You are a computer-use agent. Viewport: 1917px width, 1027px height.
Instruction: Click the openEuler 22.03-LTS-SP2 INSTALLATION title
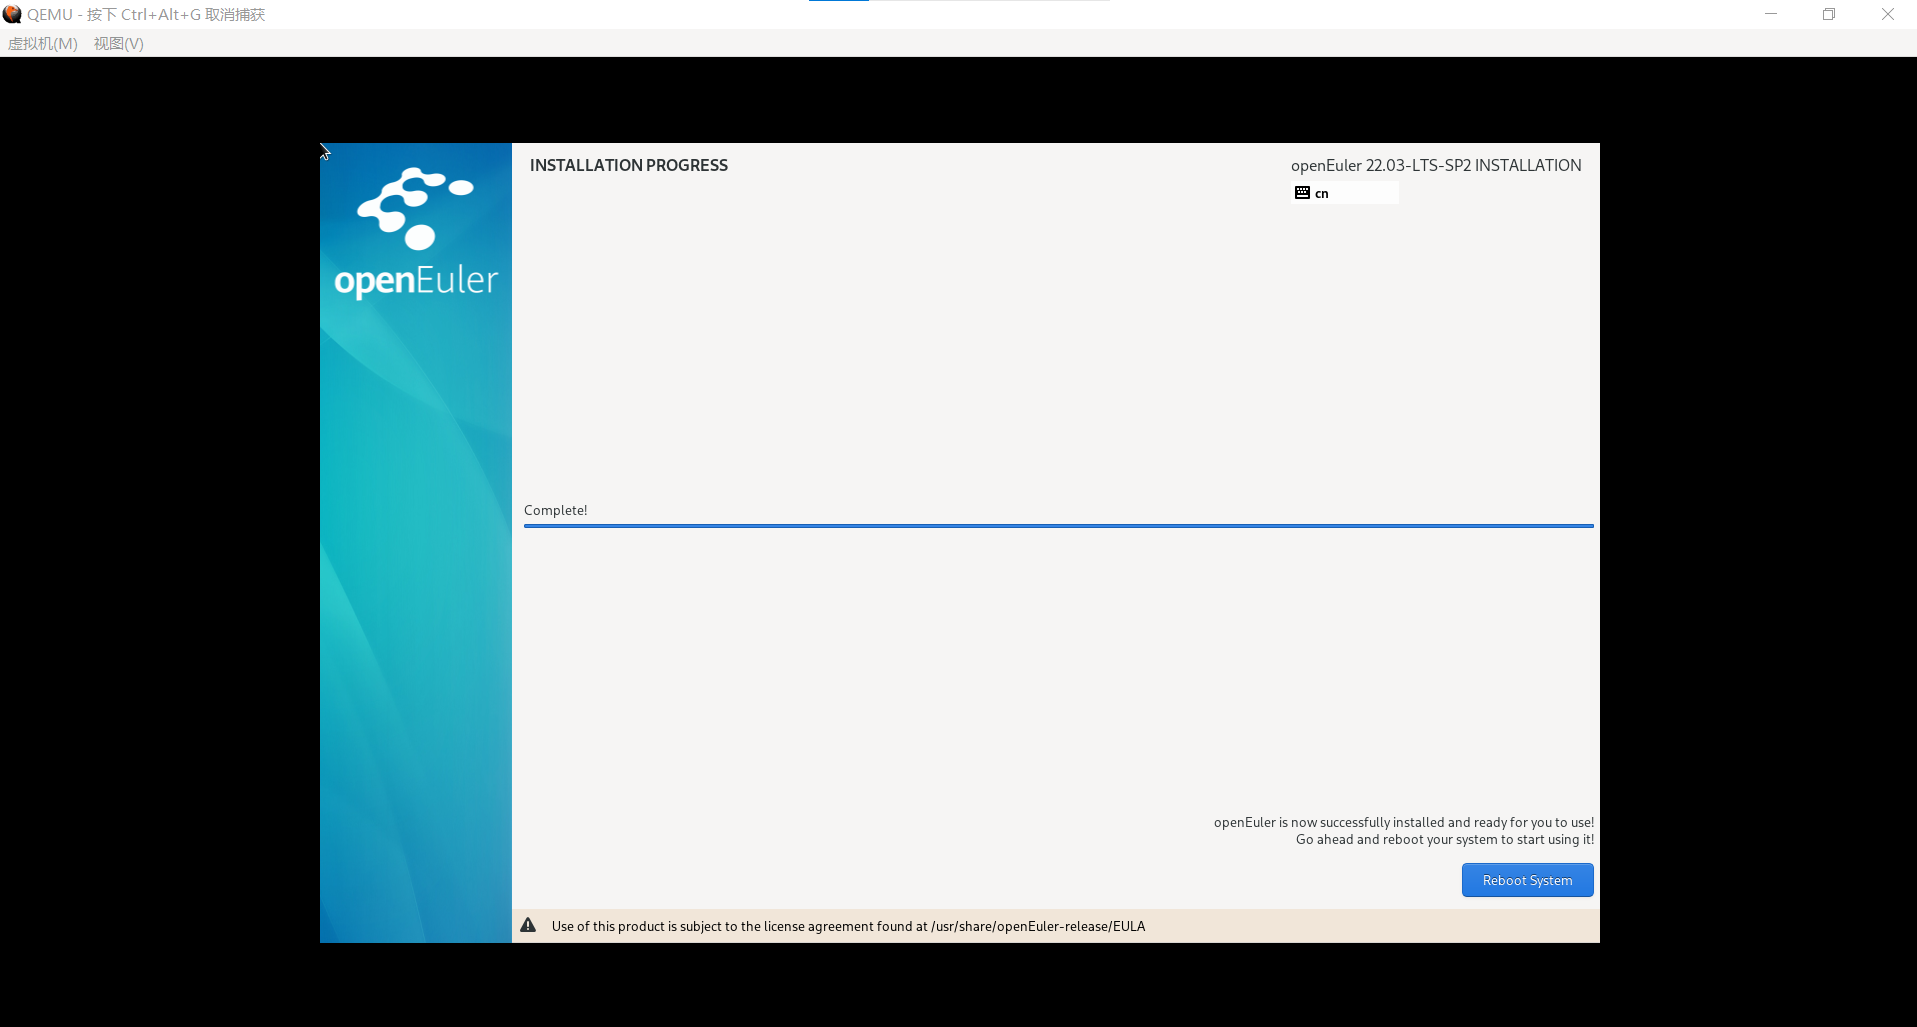pyautogui.click(x=1436, y=165)
